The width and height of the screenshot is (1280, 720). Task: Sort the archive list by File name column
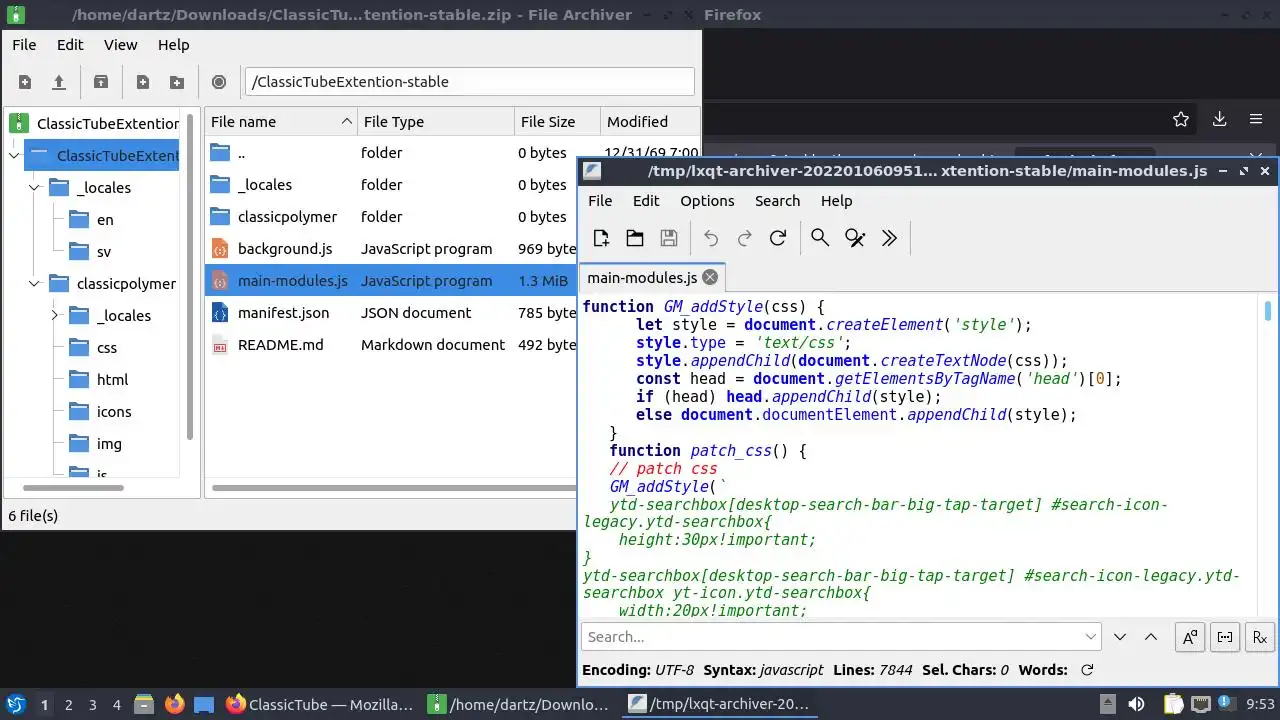tap(280, 122)
